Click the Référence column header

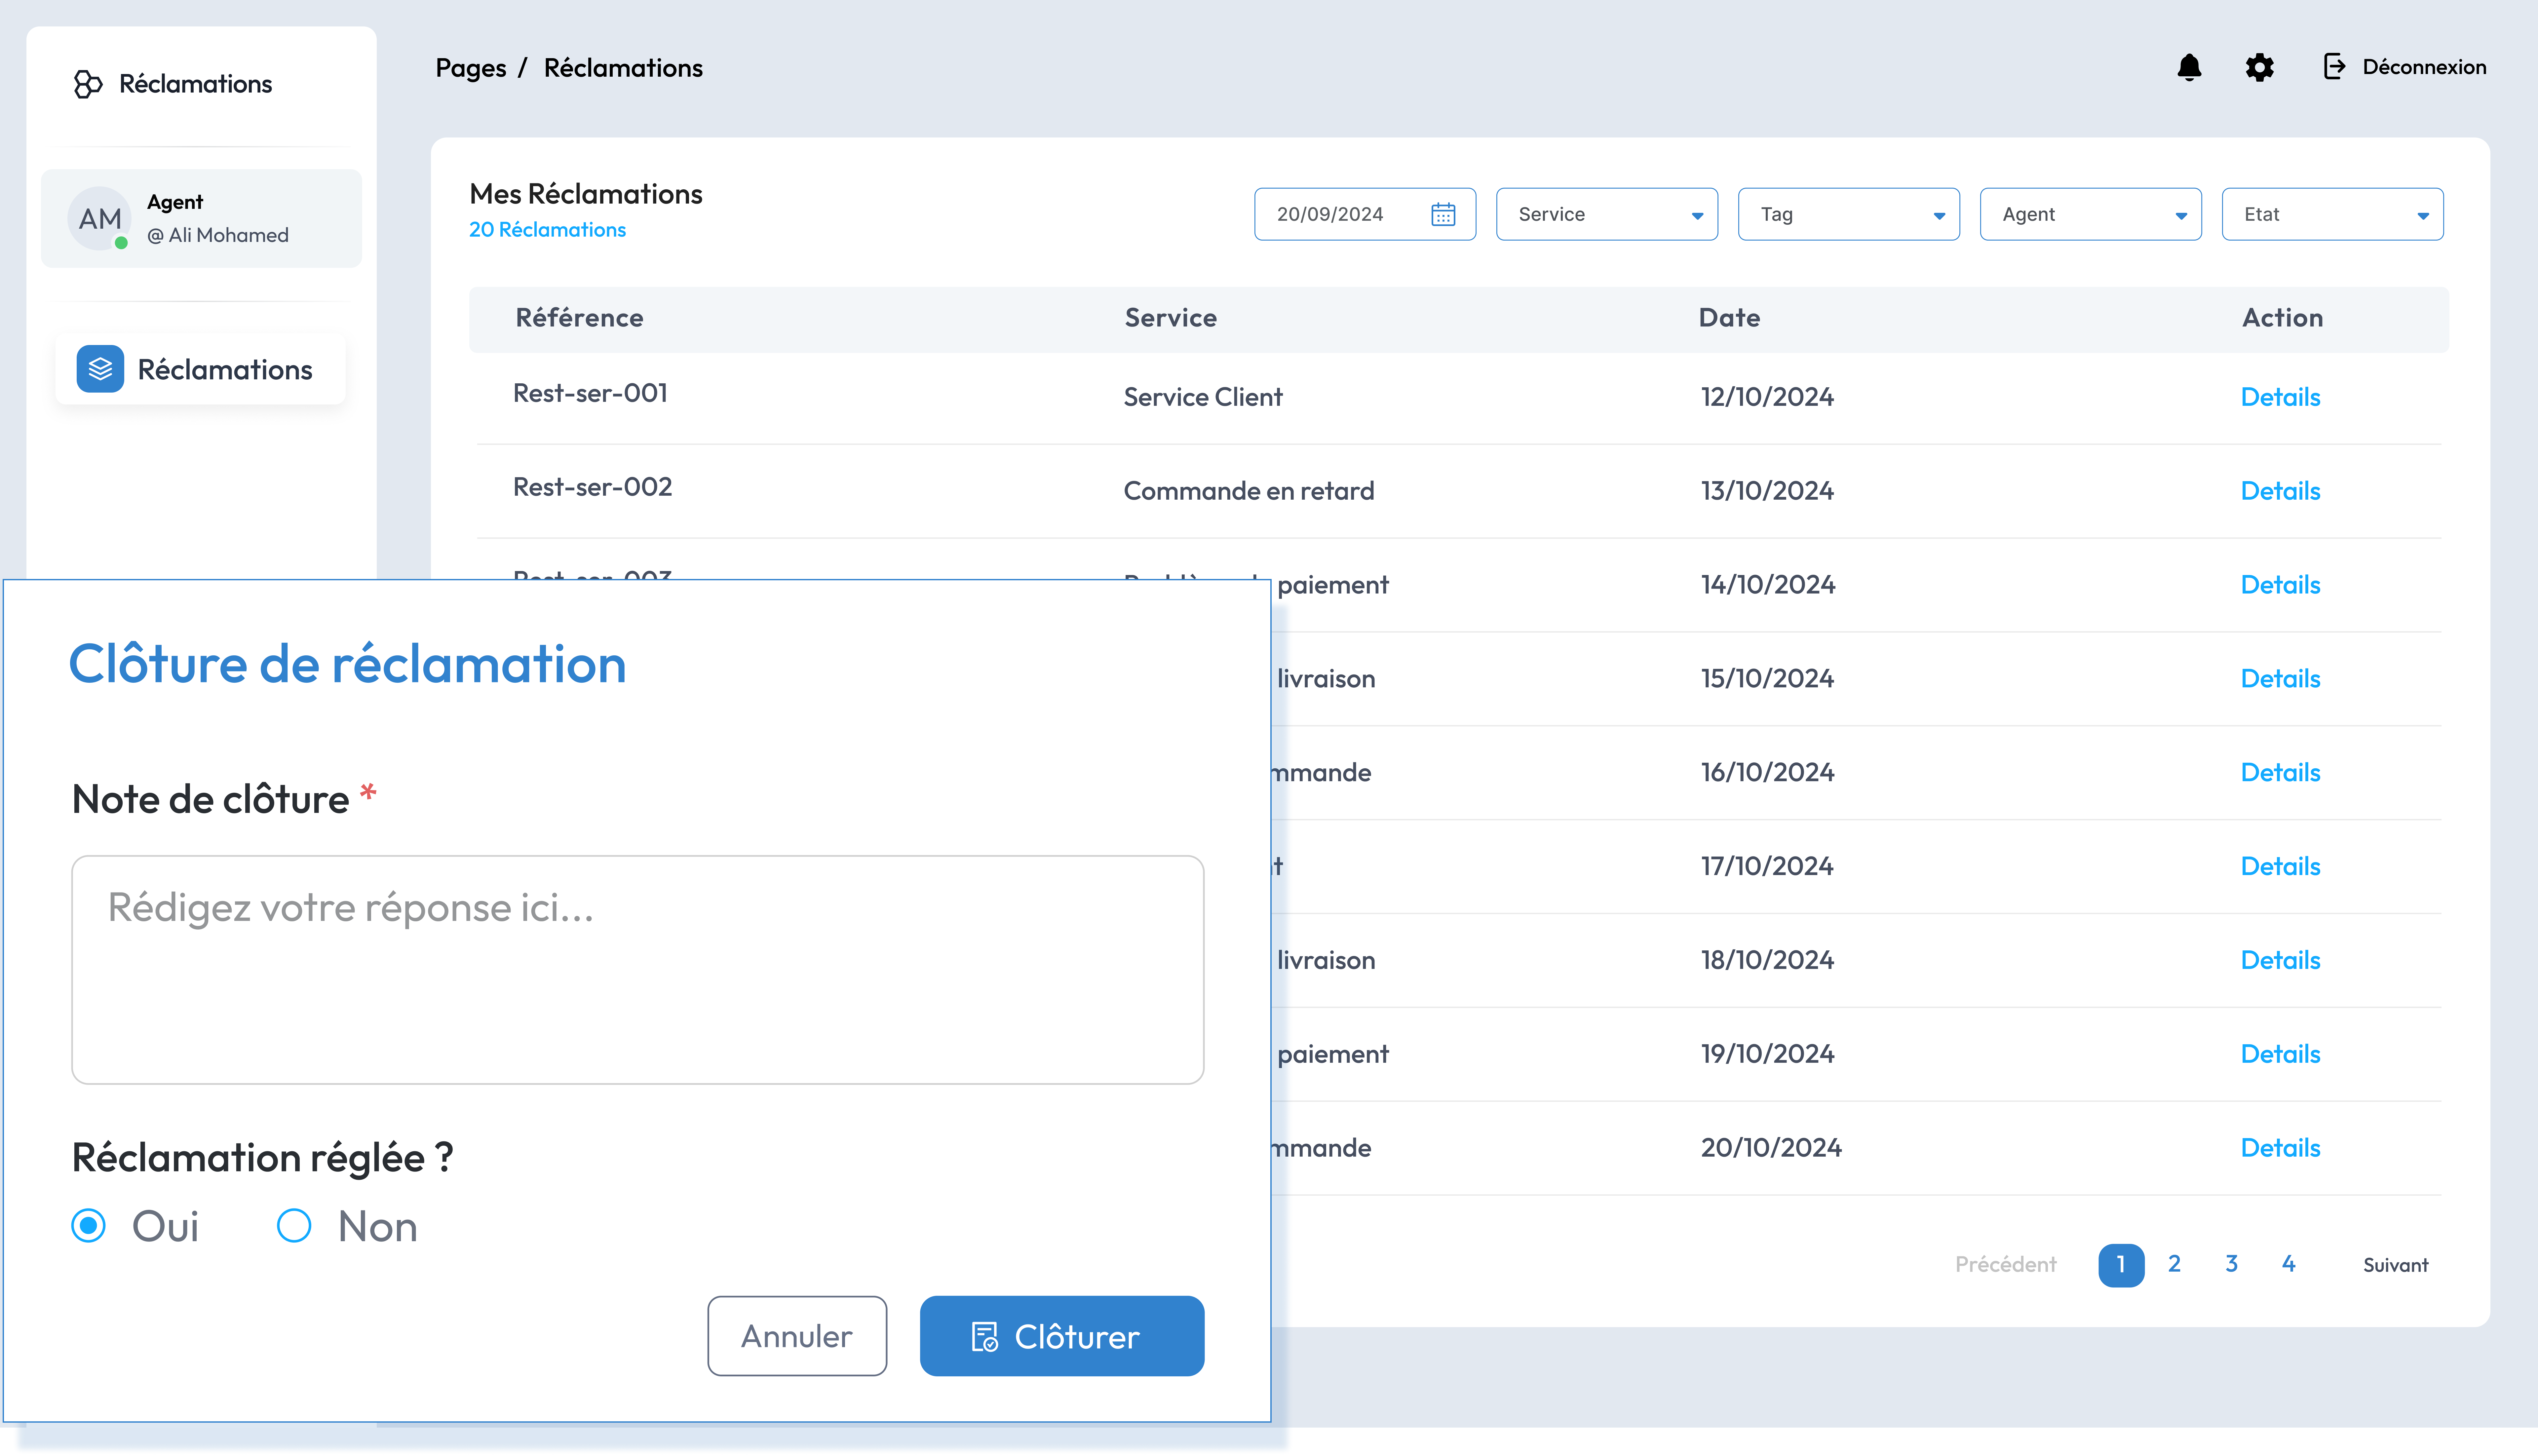tap(579, 318)
